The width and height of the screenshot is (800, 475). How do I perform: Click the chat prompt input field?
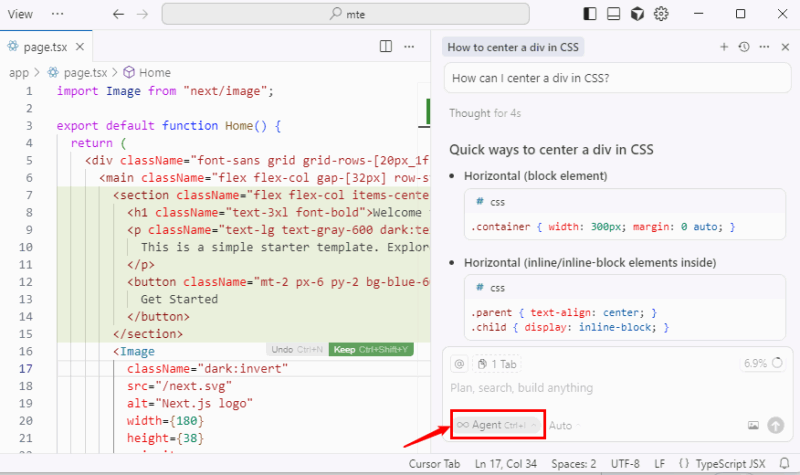pyautogui.click(x=600, y=387)
